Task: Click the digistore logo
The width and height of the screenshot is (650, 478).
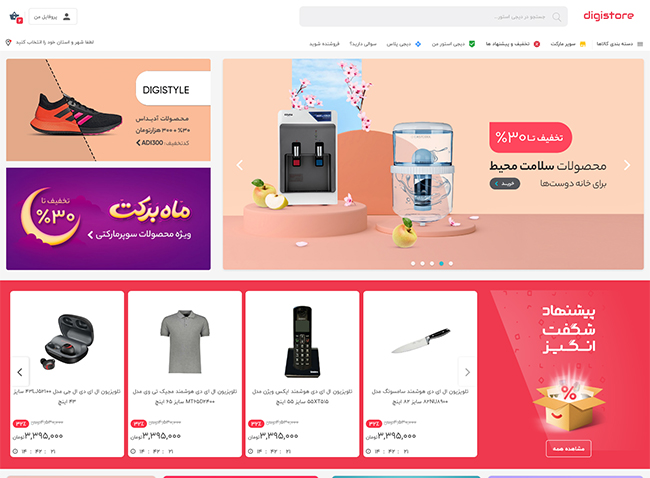Action: (608, 16)
